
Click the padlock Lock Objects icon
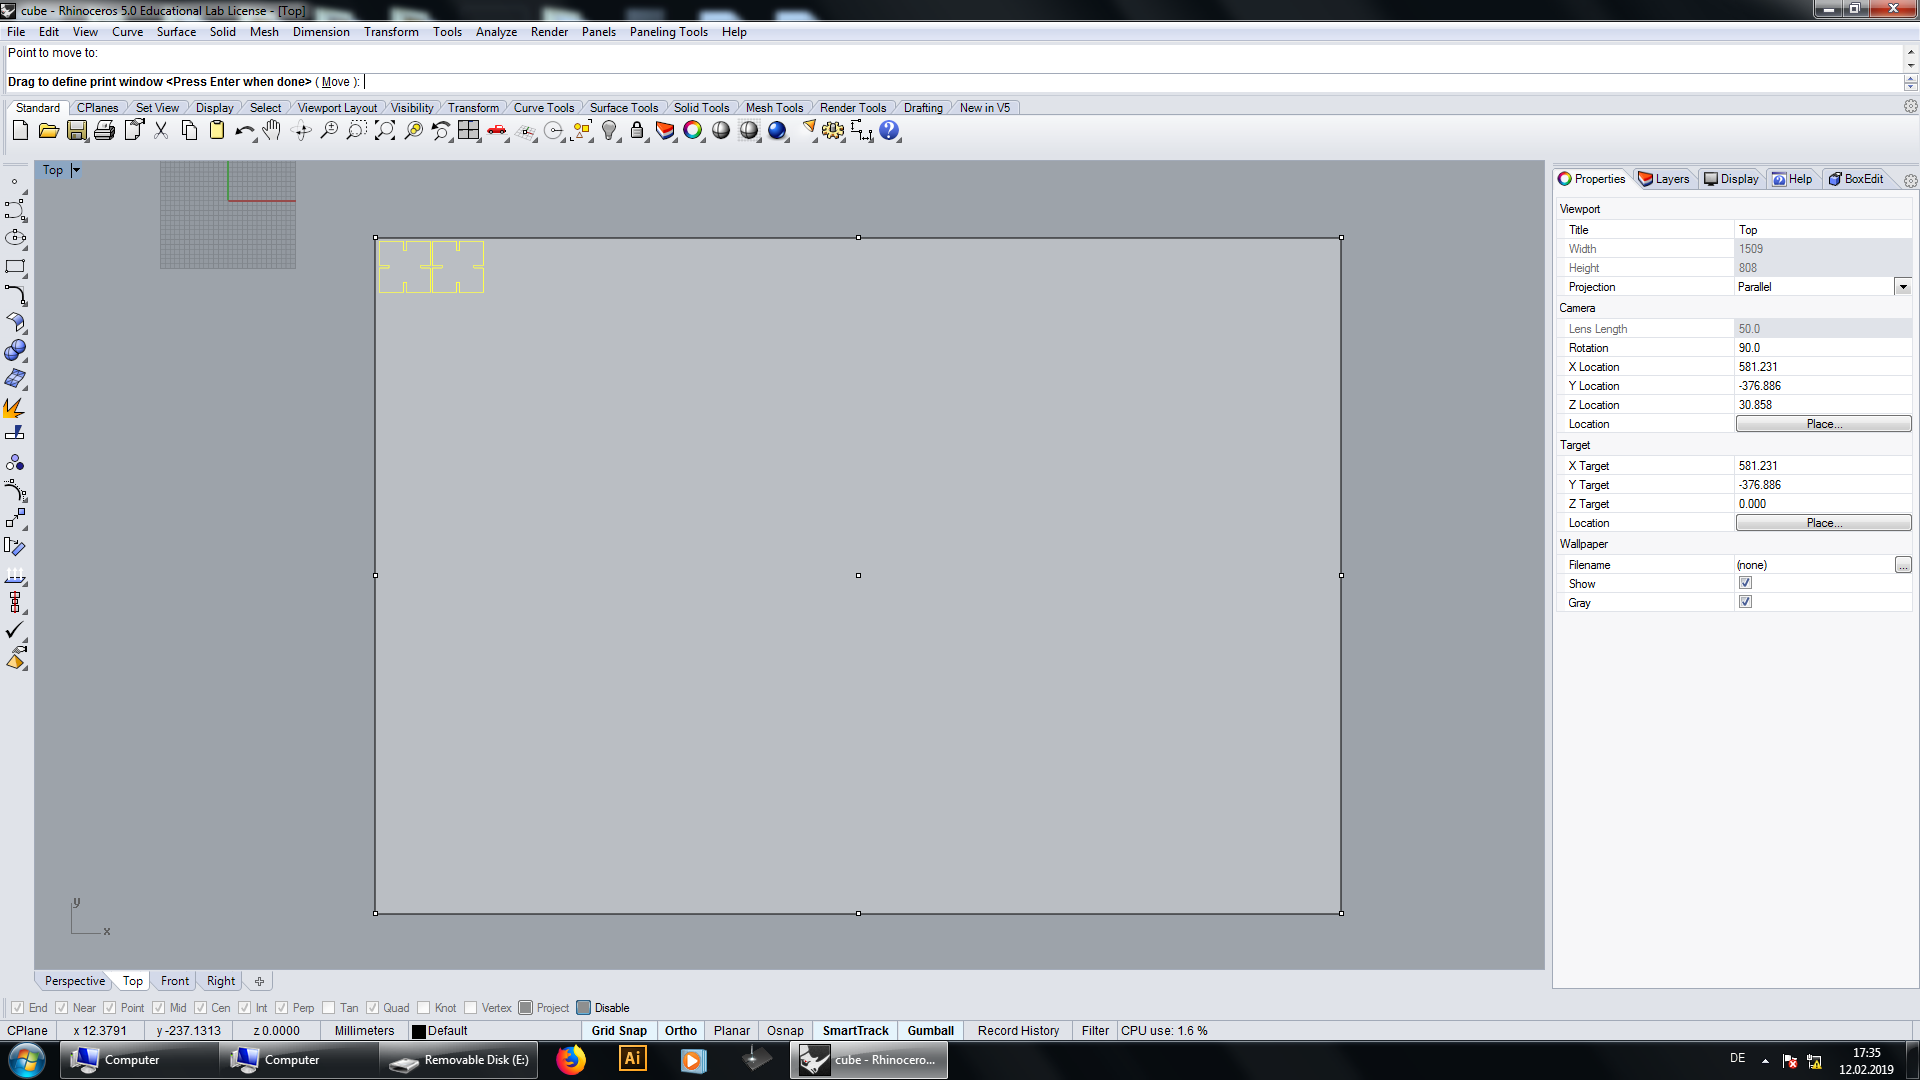click(637, 131)
